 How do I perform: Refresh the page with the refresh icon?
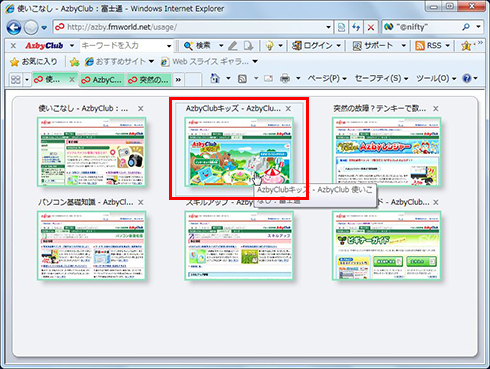point(356,27)
